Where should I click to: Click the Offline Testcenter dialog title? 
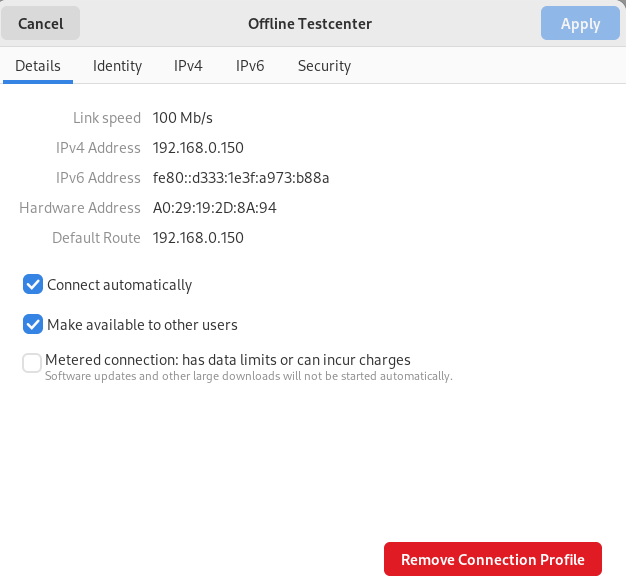tap(312, 23)
